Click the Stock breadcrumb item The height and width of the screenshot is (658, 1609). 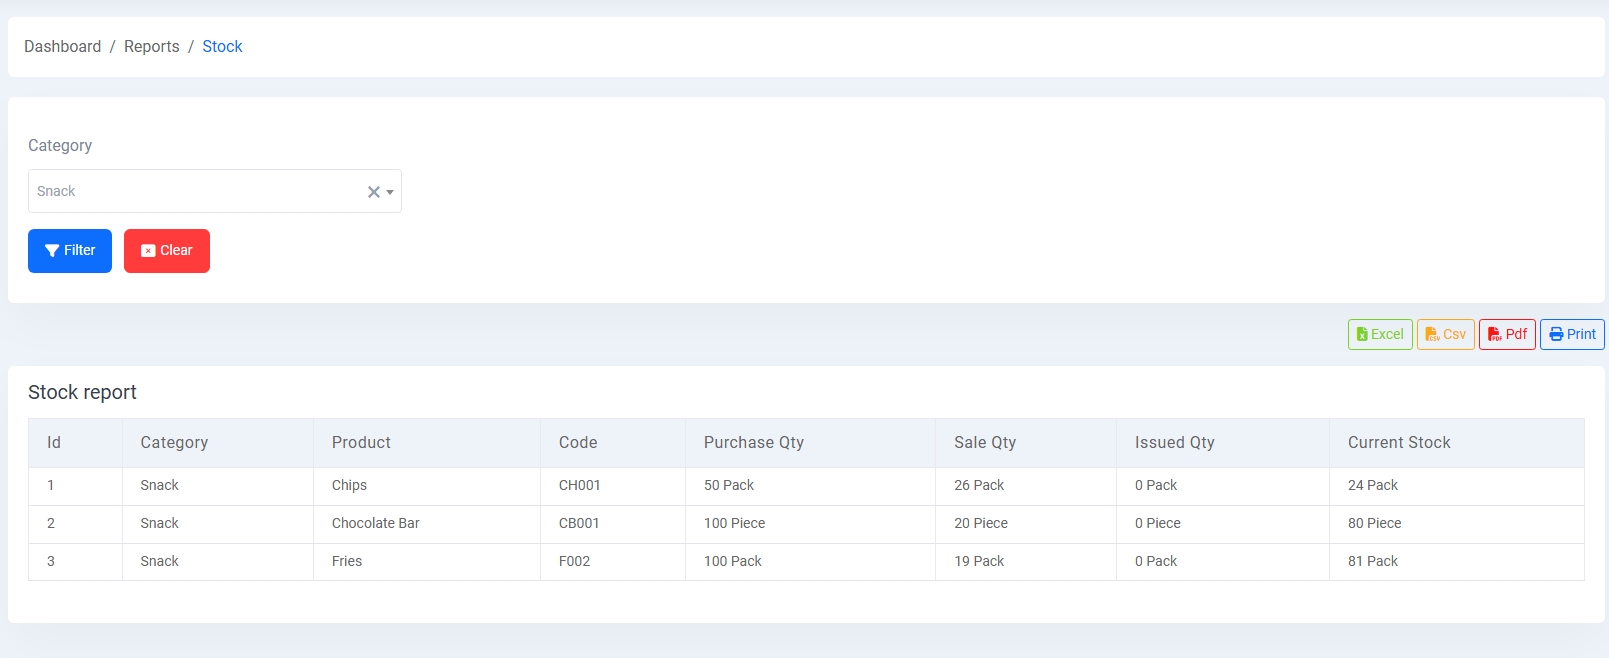point(222,47)
